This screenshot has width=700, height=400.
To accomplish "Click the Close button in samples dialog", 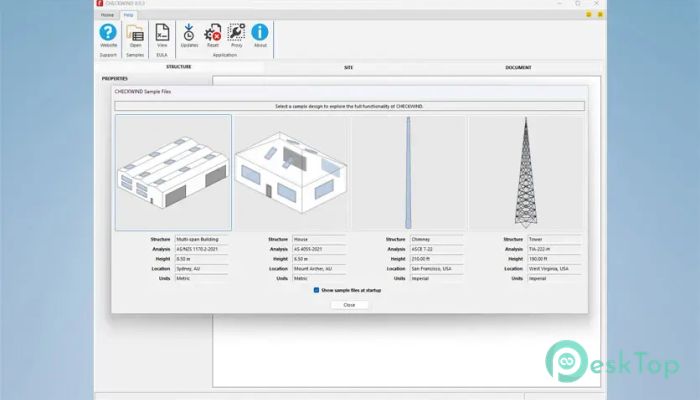I will tap(349, 305).
